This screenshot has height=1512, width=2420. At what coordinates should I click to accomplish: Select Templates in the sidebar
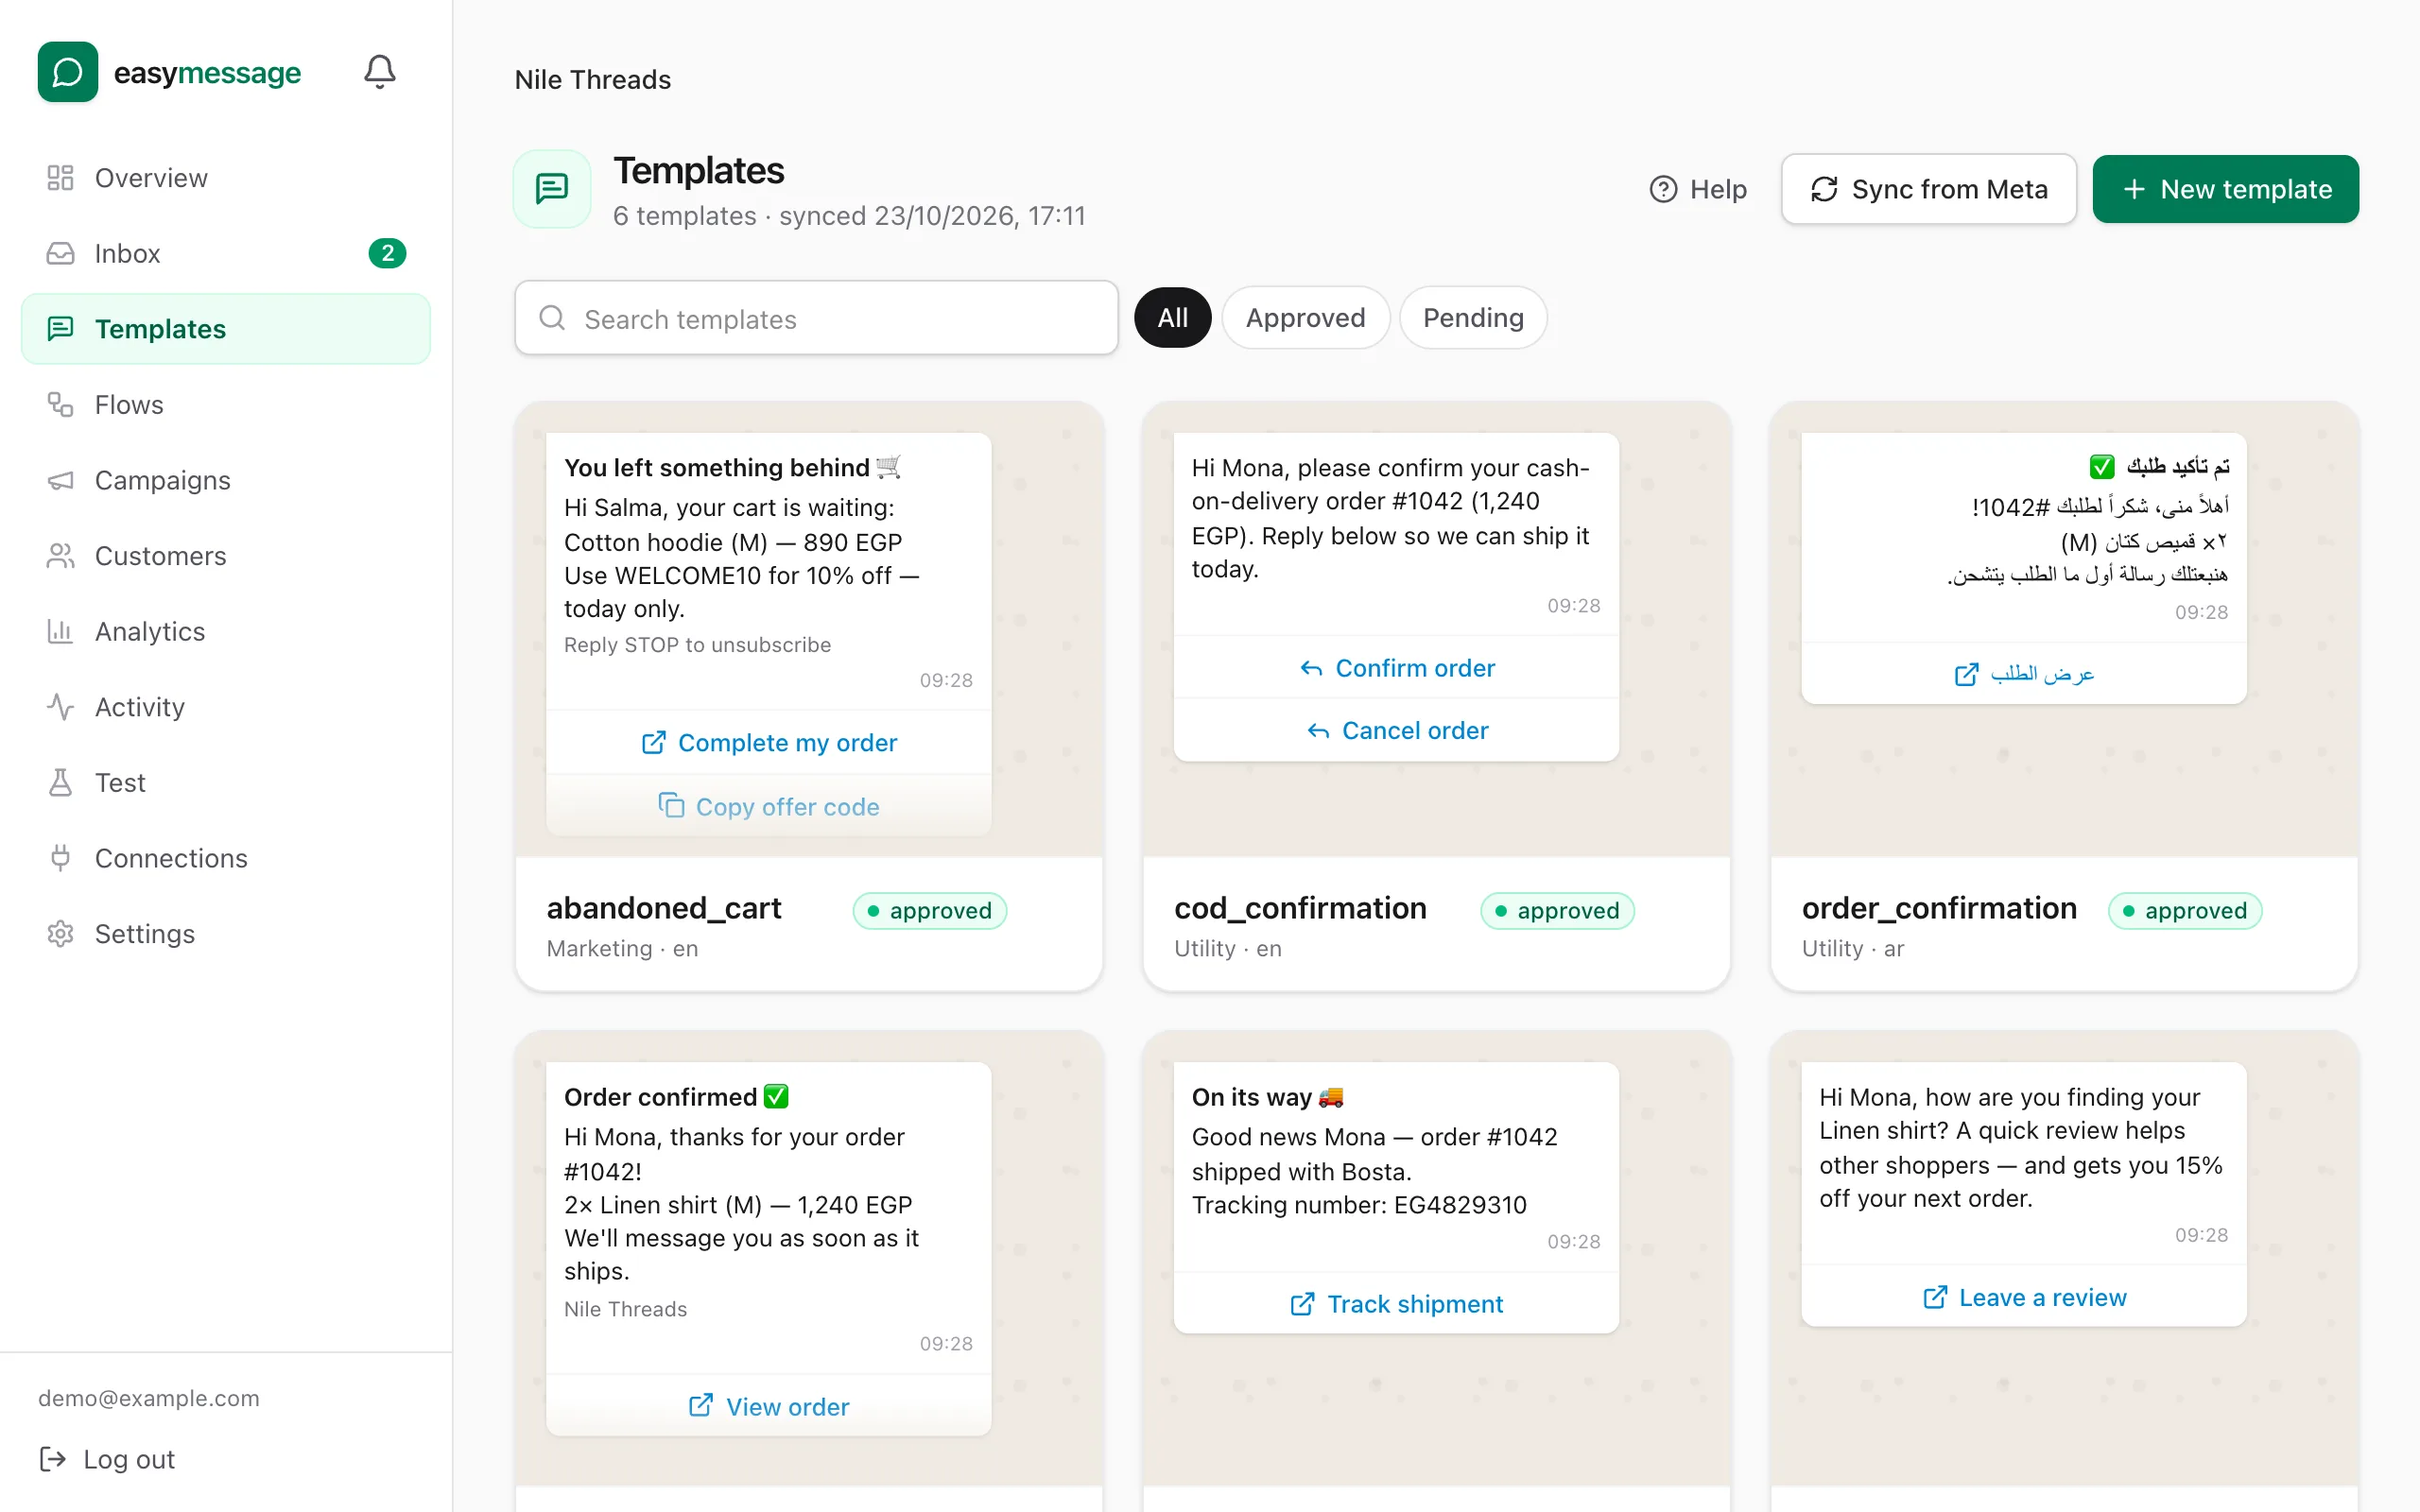point(226,329)
